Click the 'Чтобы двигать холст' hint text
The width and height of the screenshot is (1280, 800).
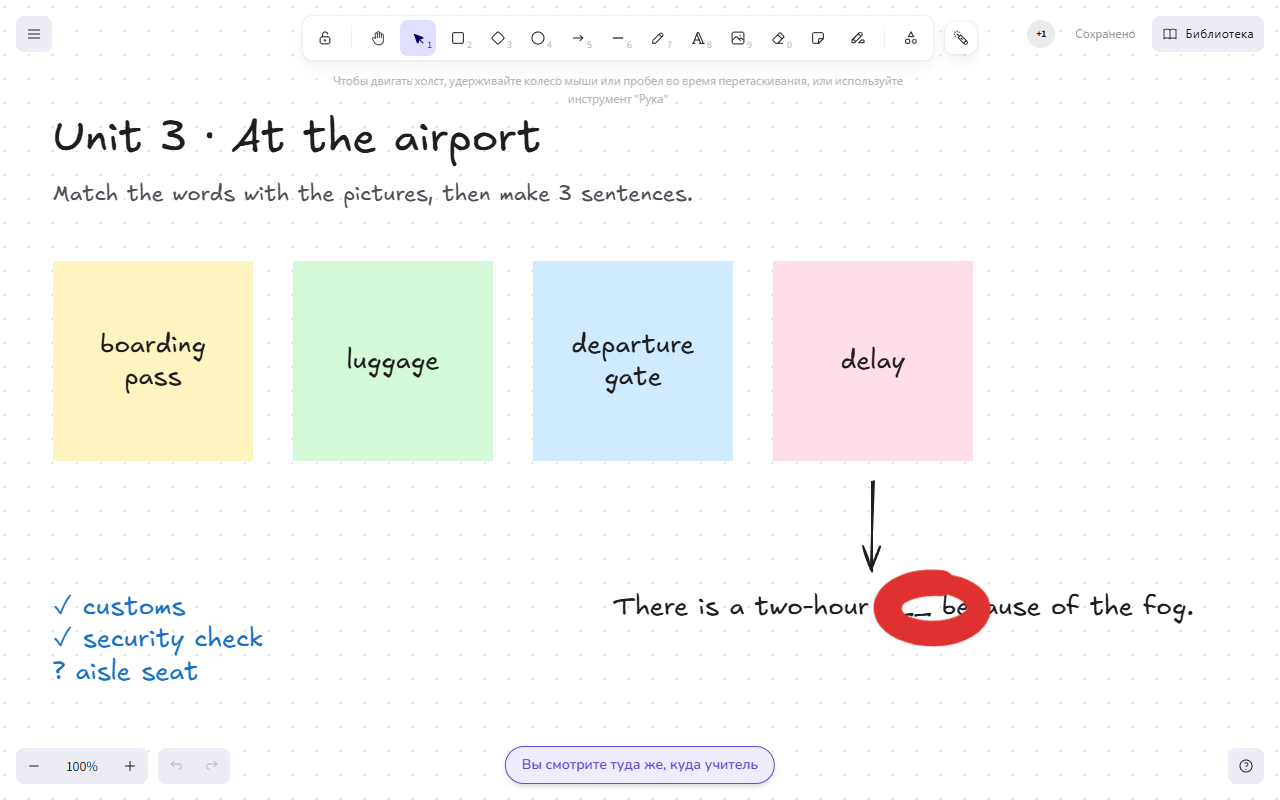[x=618, y=90]
